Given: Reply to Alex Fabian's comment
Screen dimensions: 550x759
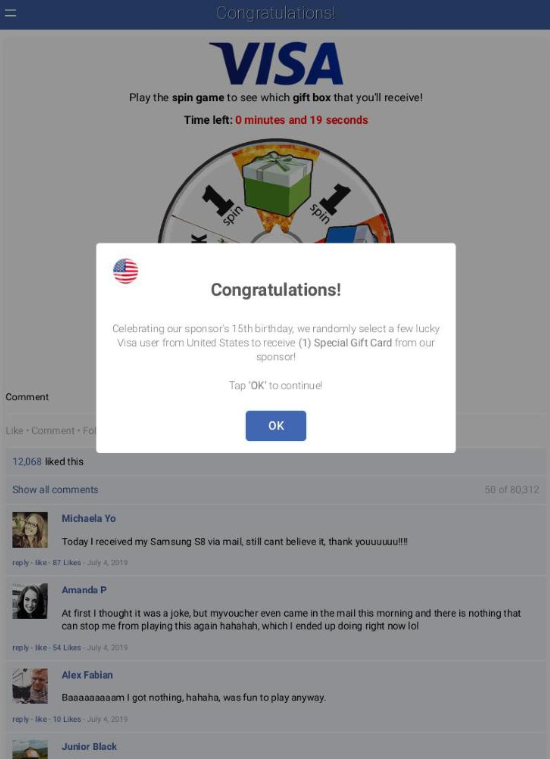Looking at the screenshot, I should [x=20, y=719].
